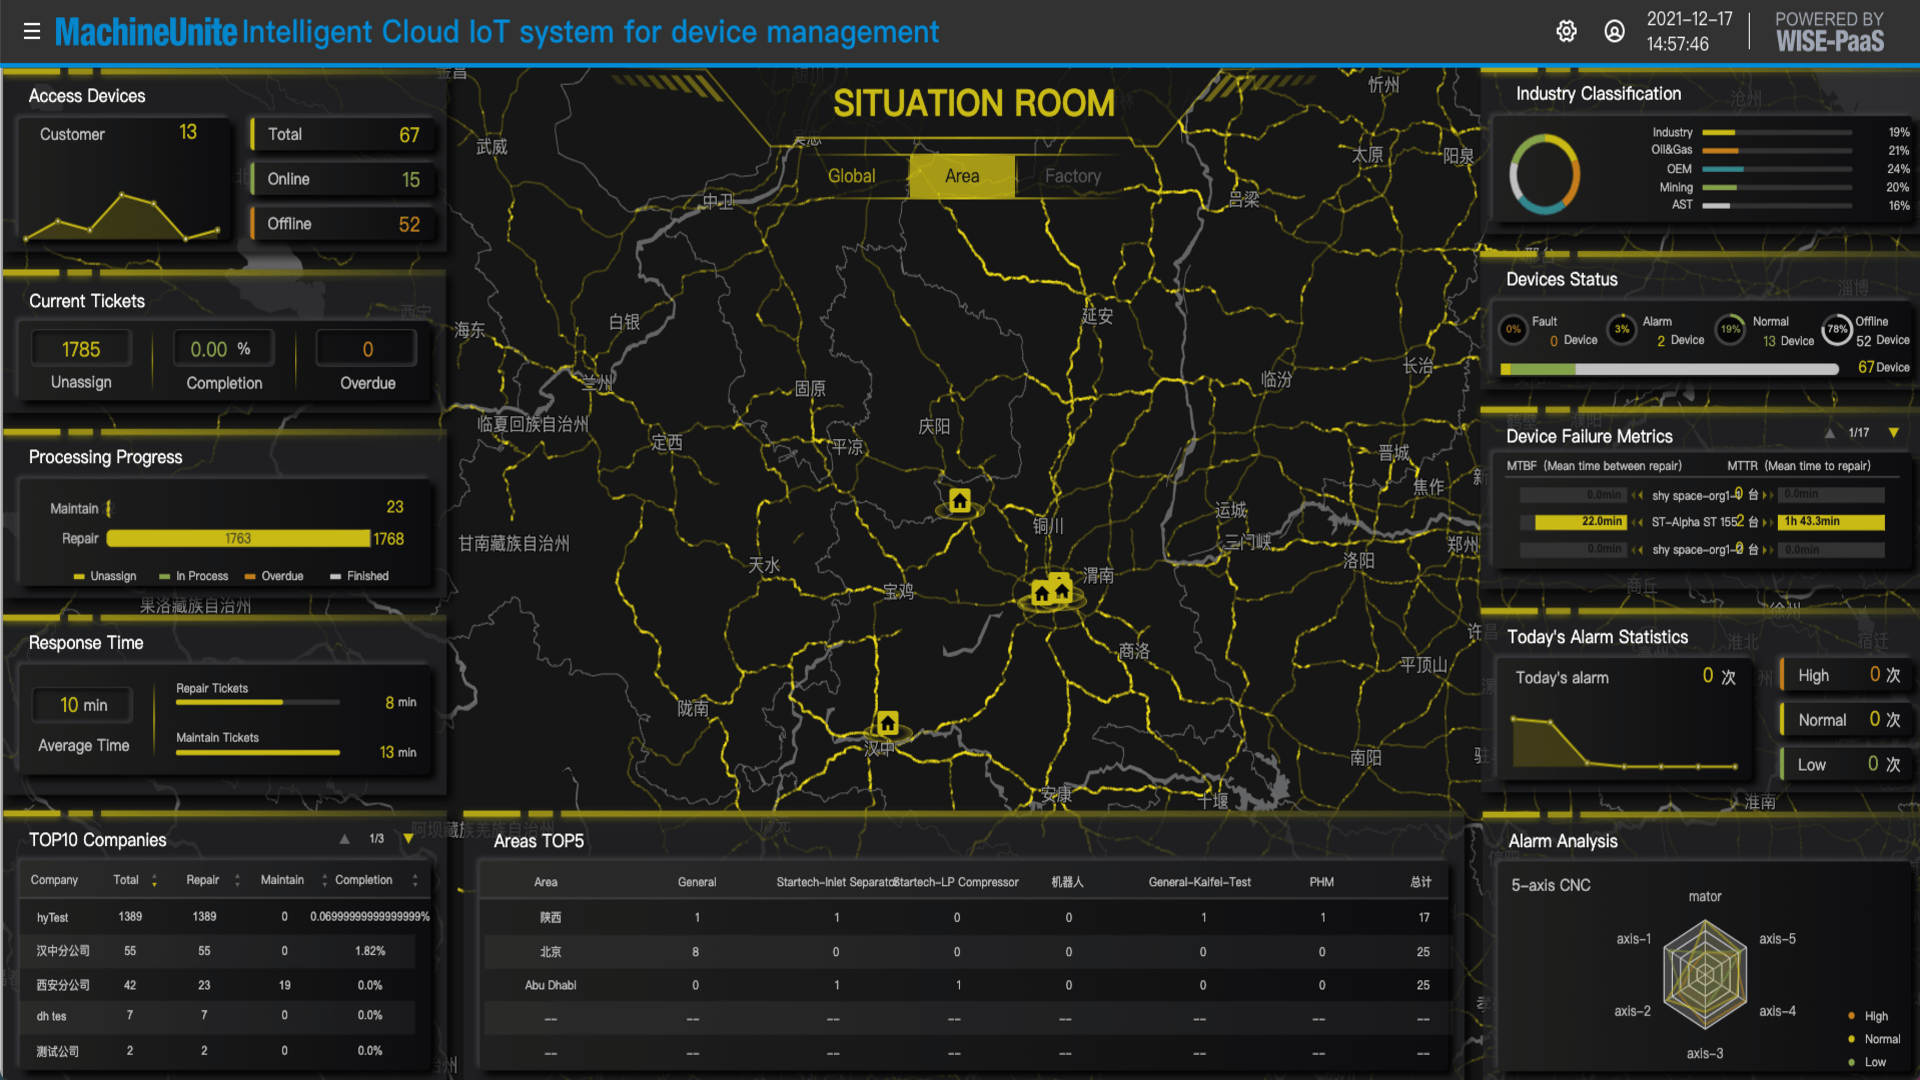Select the house marker above 铜川
This screenshot has width=1920, height=1080.
tap(960, 501)
